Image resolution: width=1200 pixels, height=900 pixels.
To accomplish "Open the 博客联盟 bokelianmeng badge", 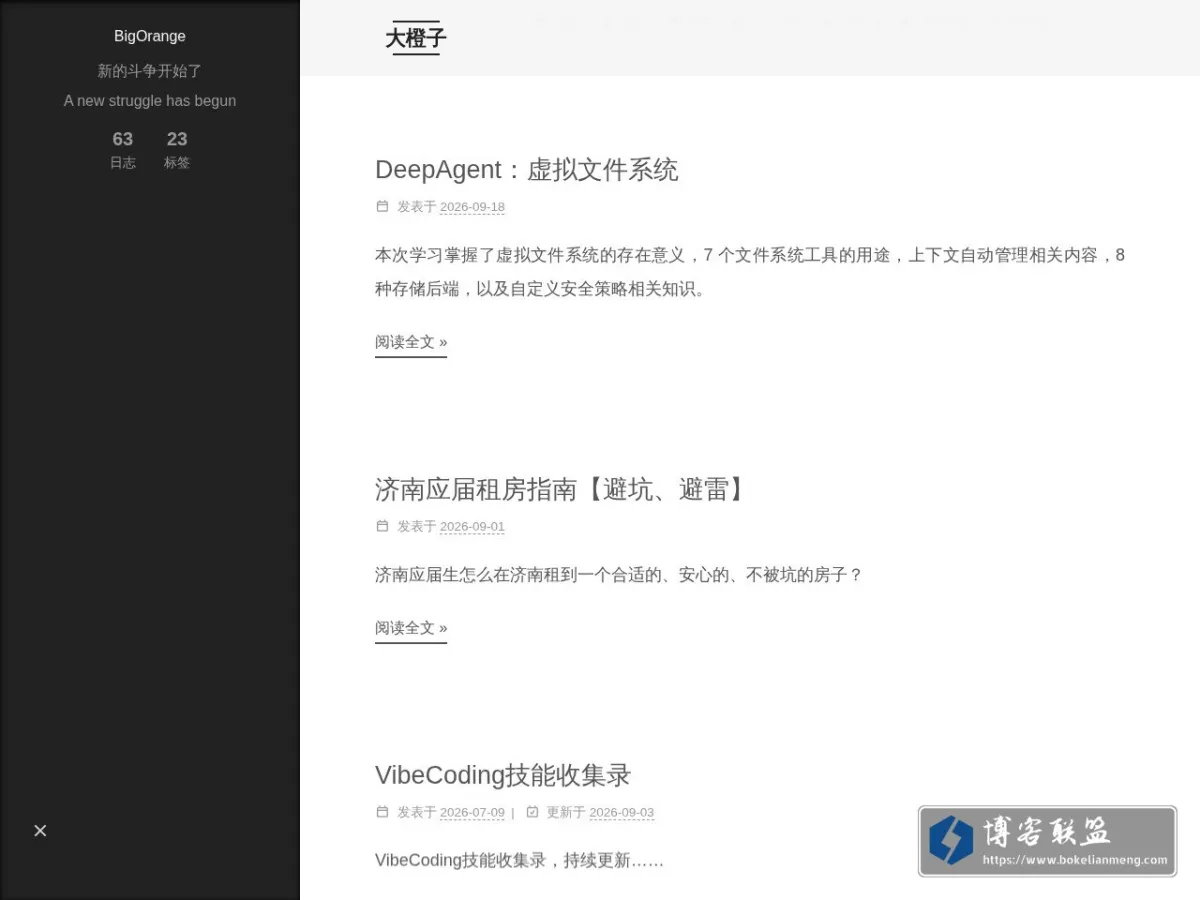I will [1047, 841].
